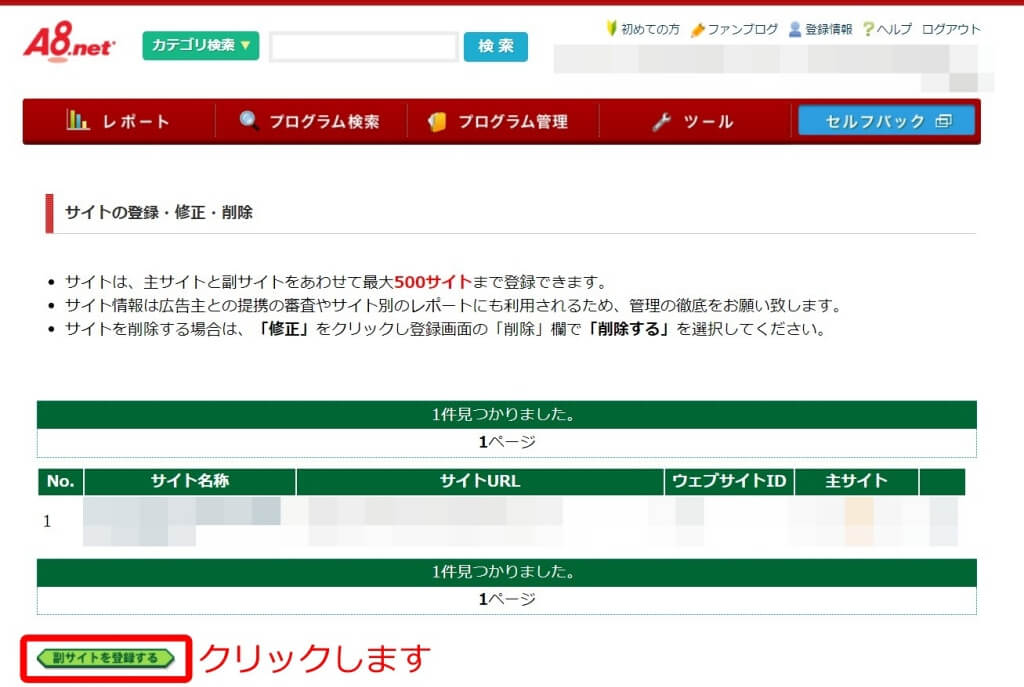Click the red 500サイト text
Viewport: 1024px width, 687px height.
click(432, 282)
